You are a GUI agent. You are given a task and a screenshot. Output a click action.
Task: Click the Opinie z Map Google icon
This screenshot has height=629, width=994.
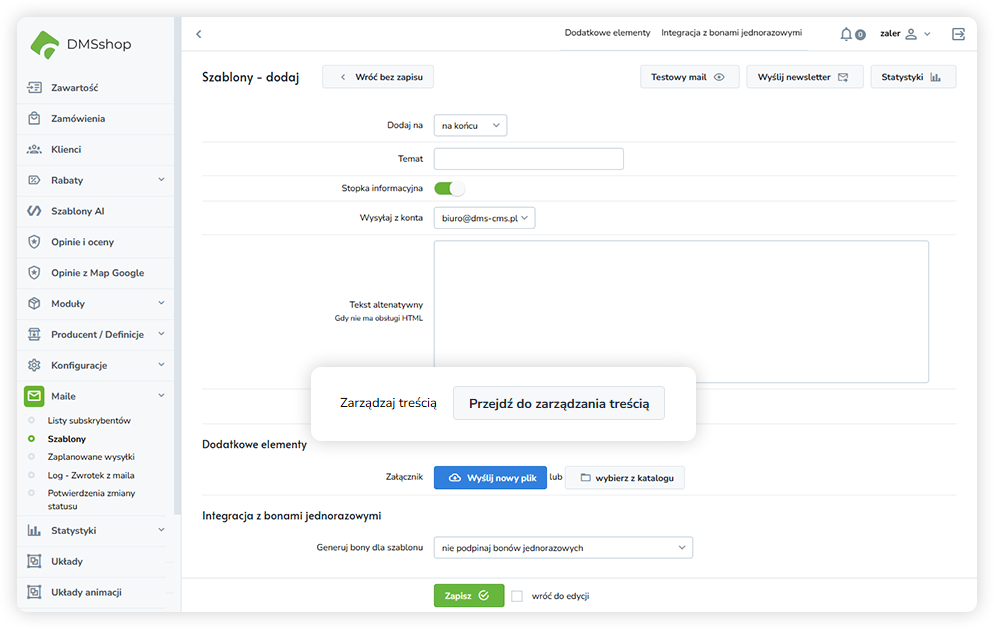34,273
